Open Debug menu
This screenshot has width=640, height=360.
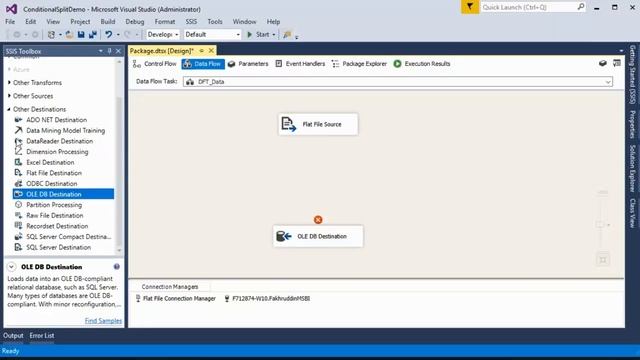135,22
